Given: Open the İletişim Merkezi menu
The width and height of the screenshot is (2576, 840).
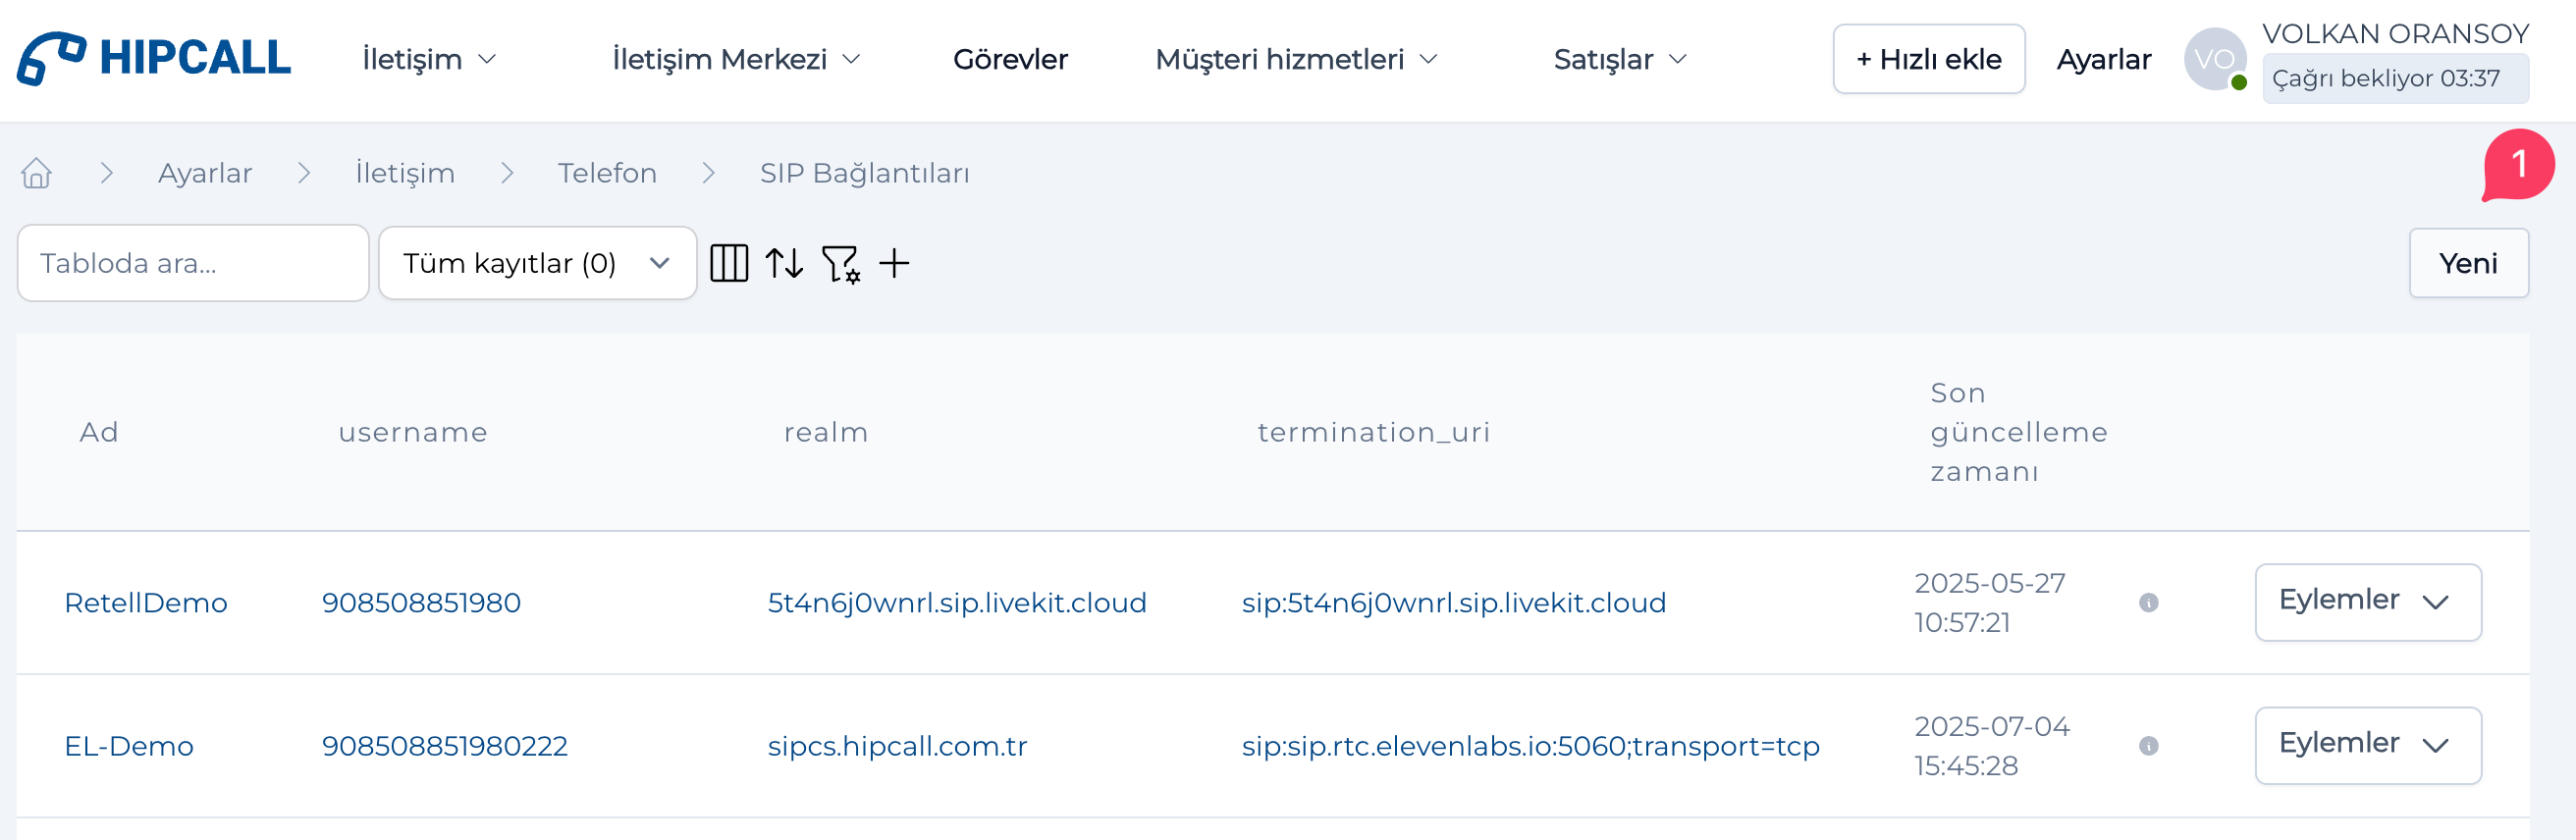Looking at the screenshot, I should [x=736, y=59].
